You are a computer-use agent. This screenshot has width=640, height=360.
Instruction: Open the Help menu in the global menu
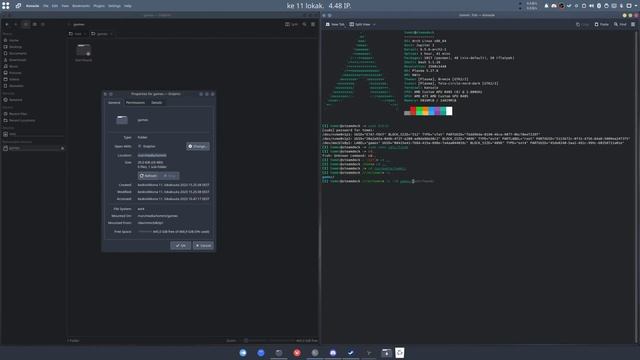[128, 6]
